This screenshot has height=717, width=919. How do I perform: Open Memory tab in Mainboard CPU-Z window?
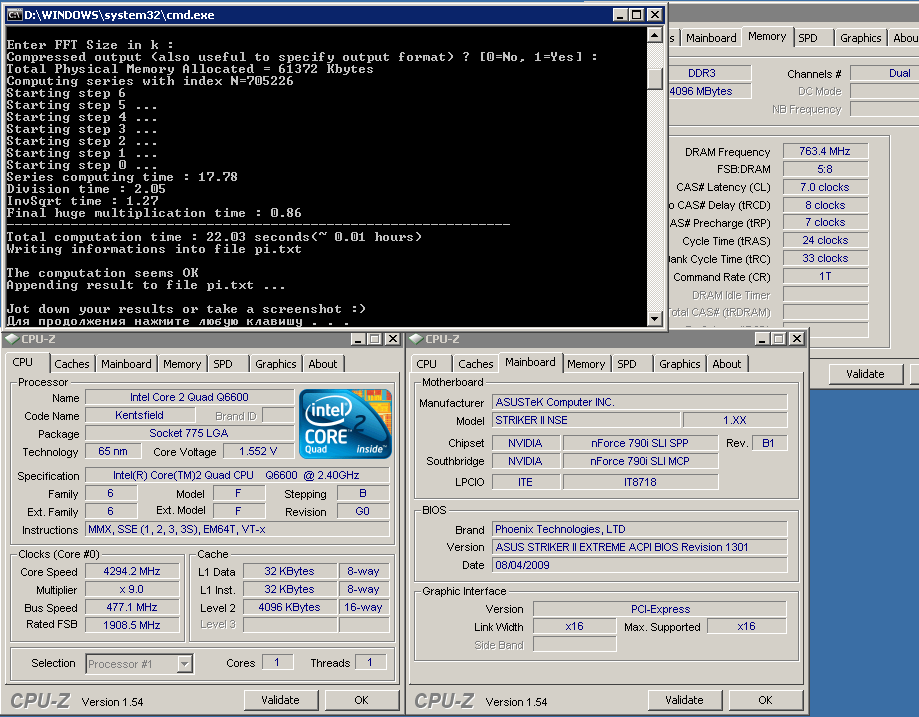pos(586,364)
